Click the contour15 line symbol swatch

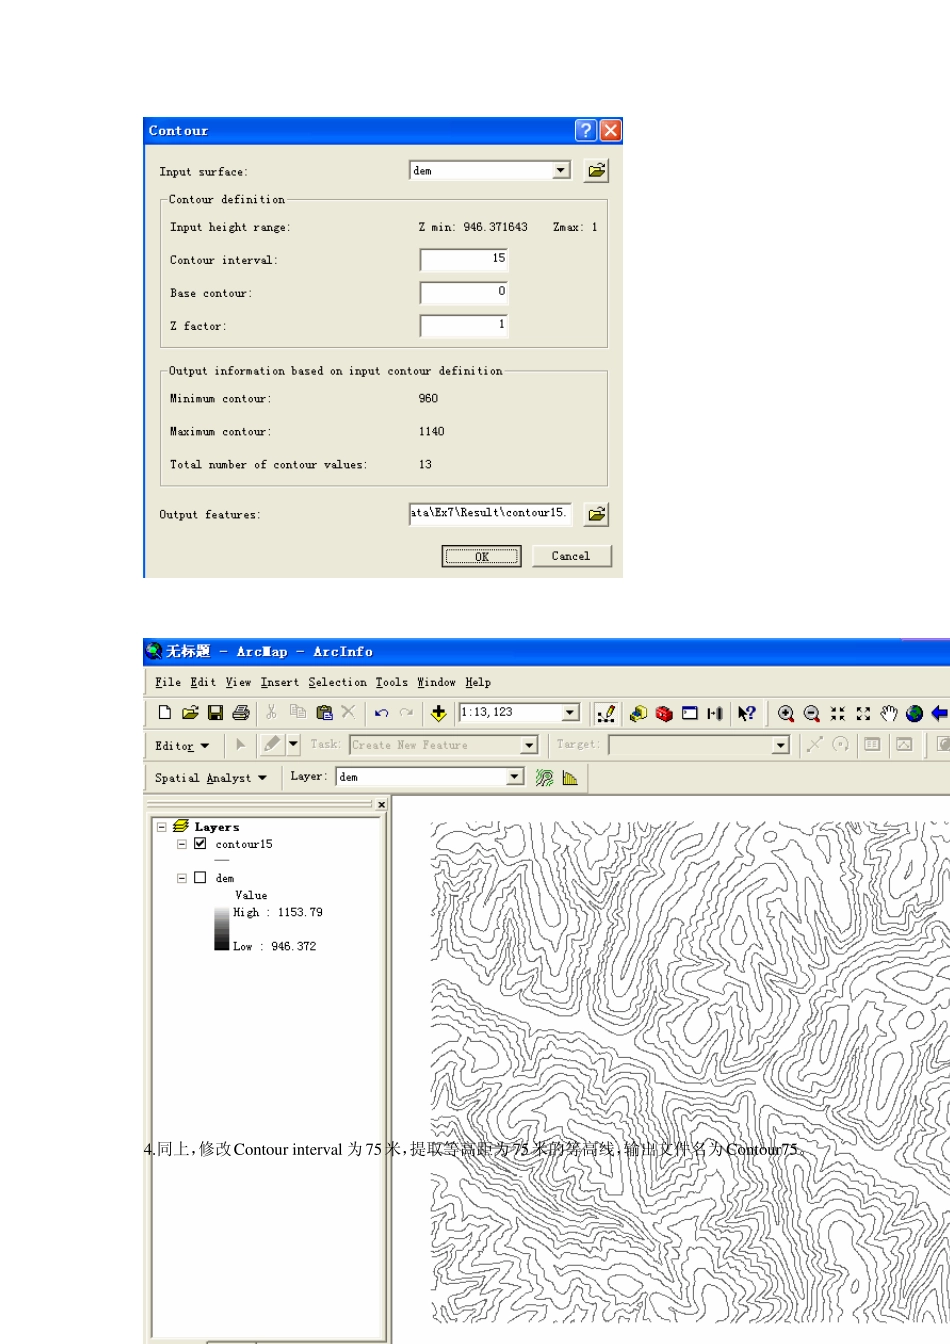coord(222,860)
